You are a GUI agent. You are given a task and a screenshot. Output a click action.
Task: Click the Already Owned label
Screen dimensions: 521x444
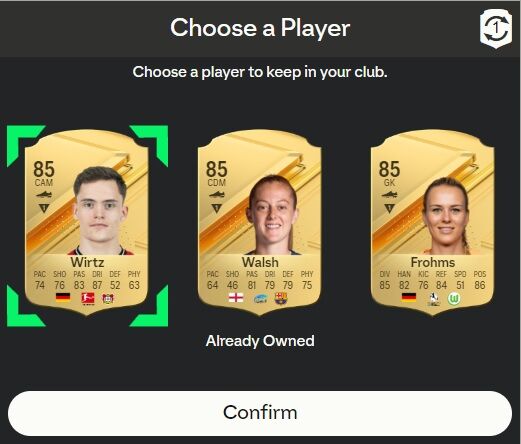[x=260, y=341]
